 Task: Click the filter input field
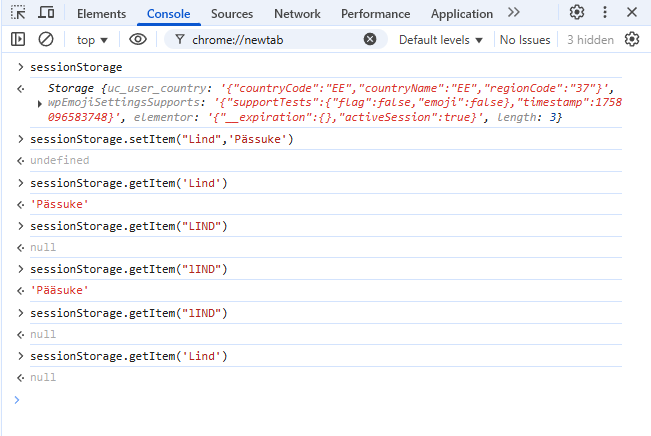[x=270, y=39]
